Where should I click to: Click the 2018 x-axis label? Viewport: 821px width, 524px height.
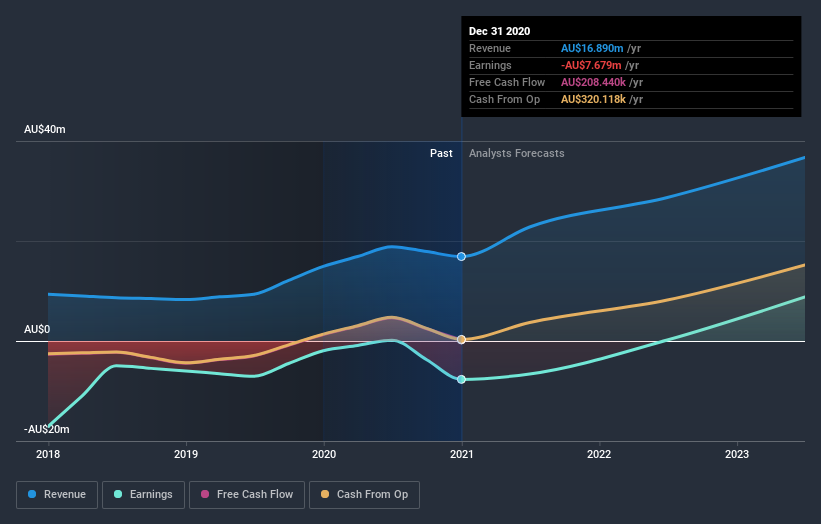click(x=48, y=454)
